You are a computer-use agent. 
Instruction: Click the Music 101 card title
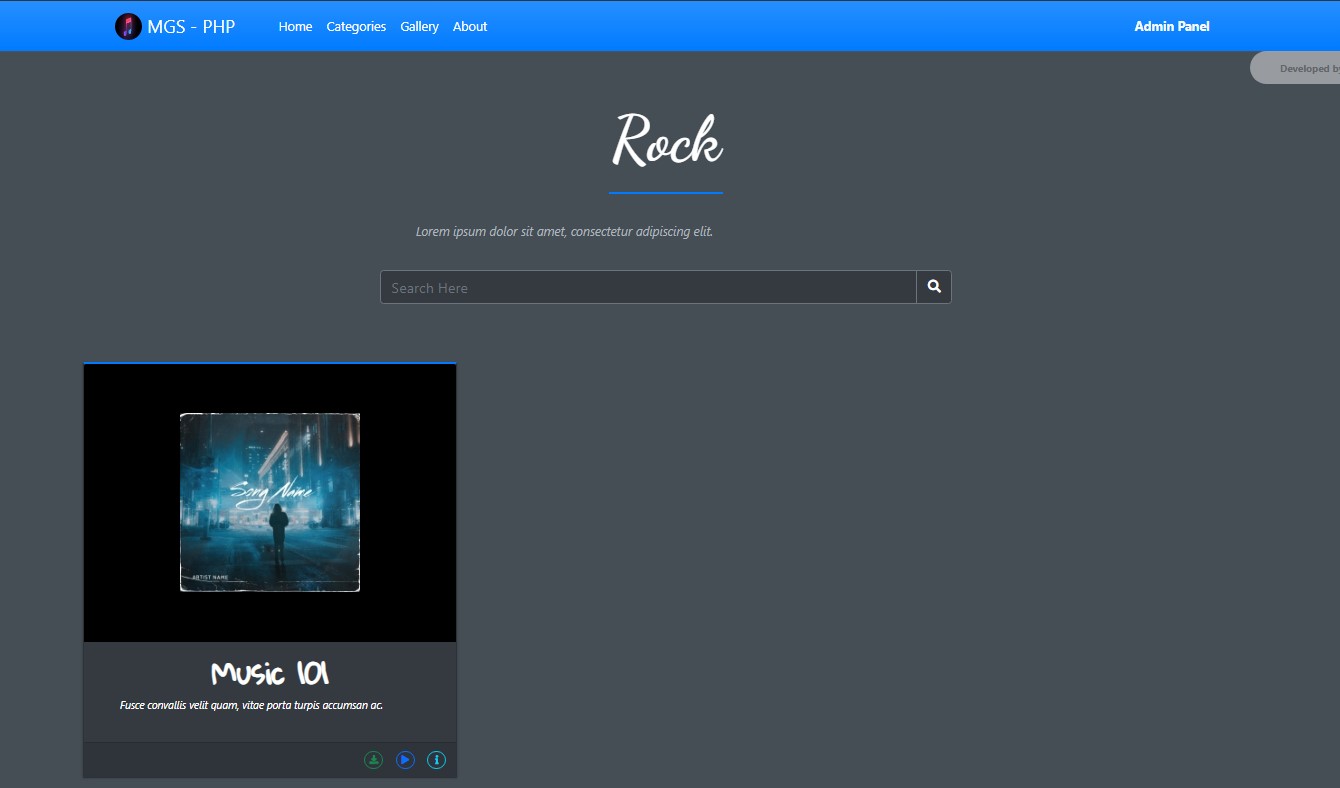[x=268, y=673]
